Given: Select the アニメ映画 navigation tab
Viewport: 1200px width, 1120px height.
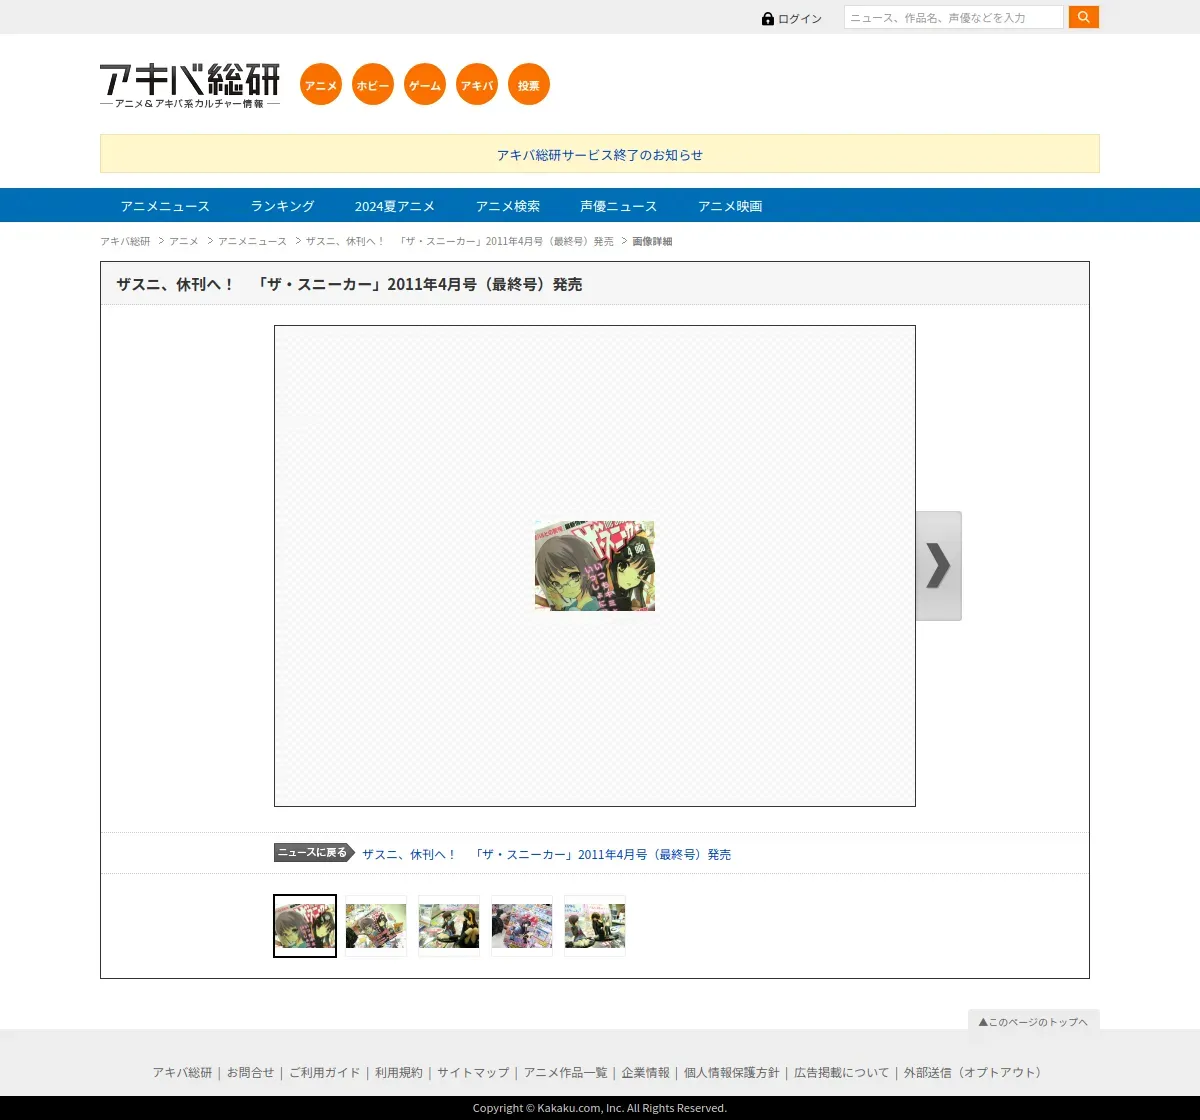Looking at the screenshot, I should [730, 206].
